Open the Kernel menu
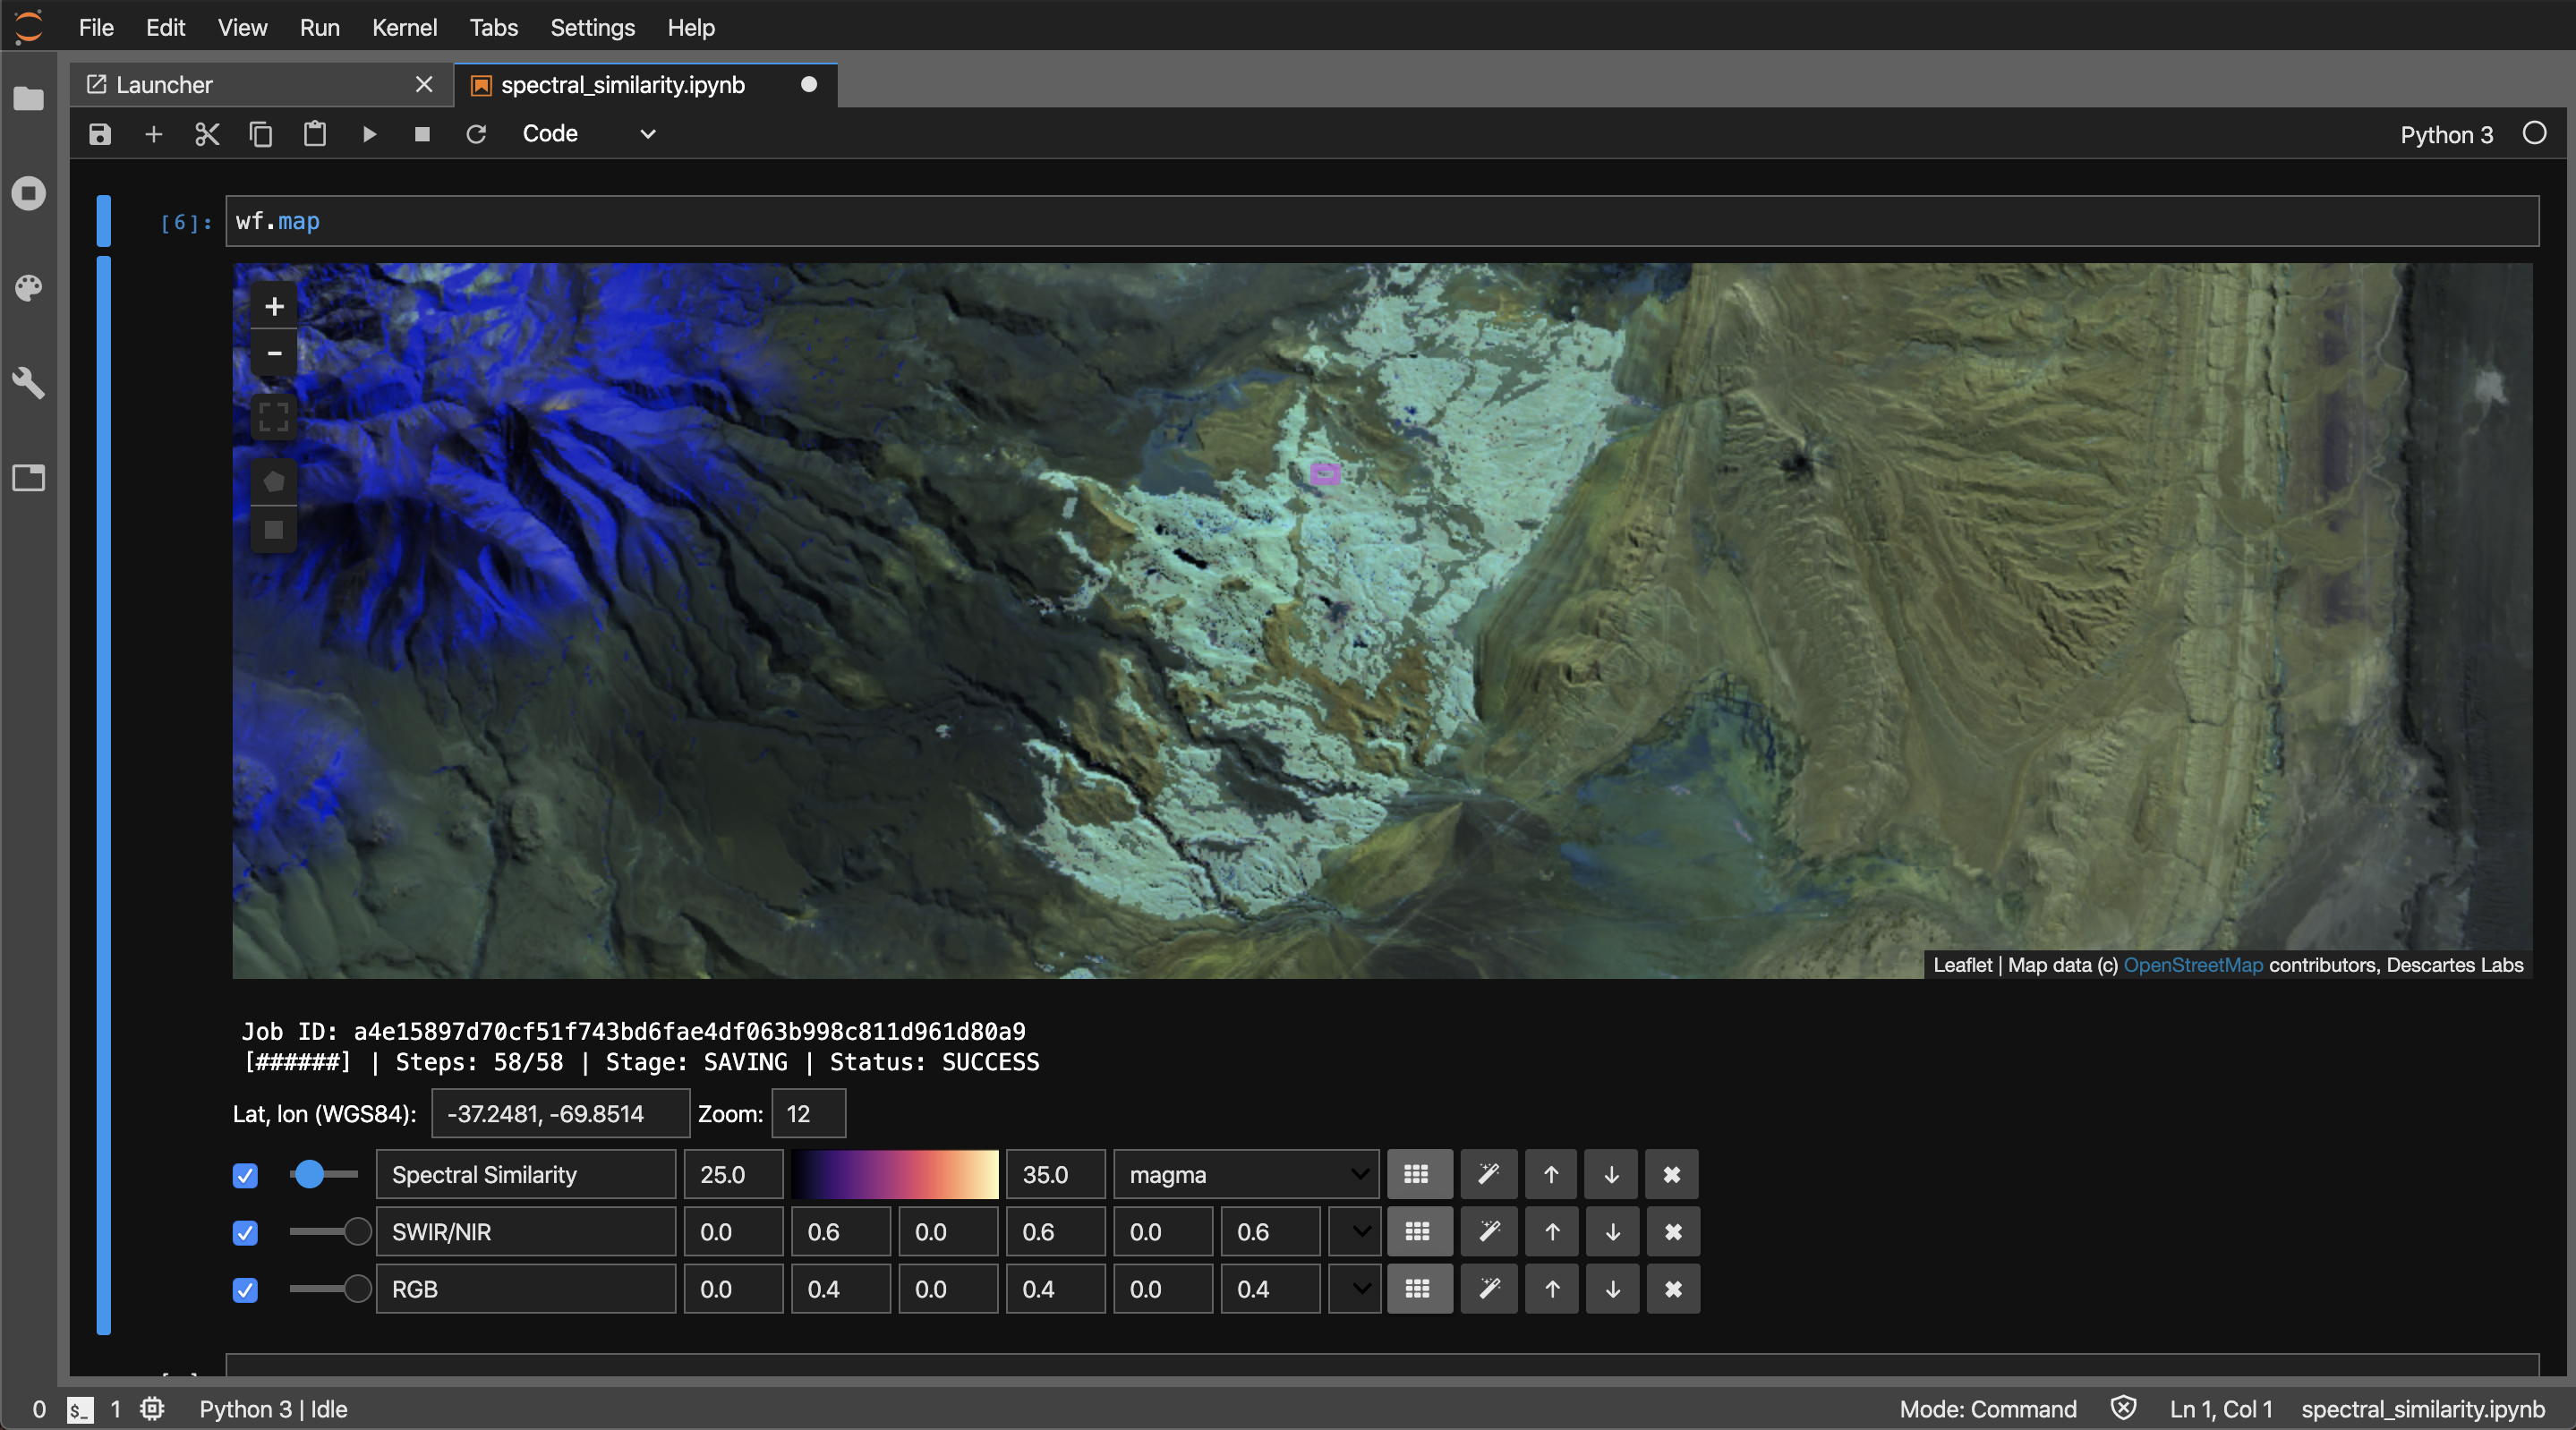Viewport: 2576px width, 1430px height. (x=404, y=27)
